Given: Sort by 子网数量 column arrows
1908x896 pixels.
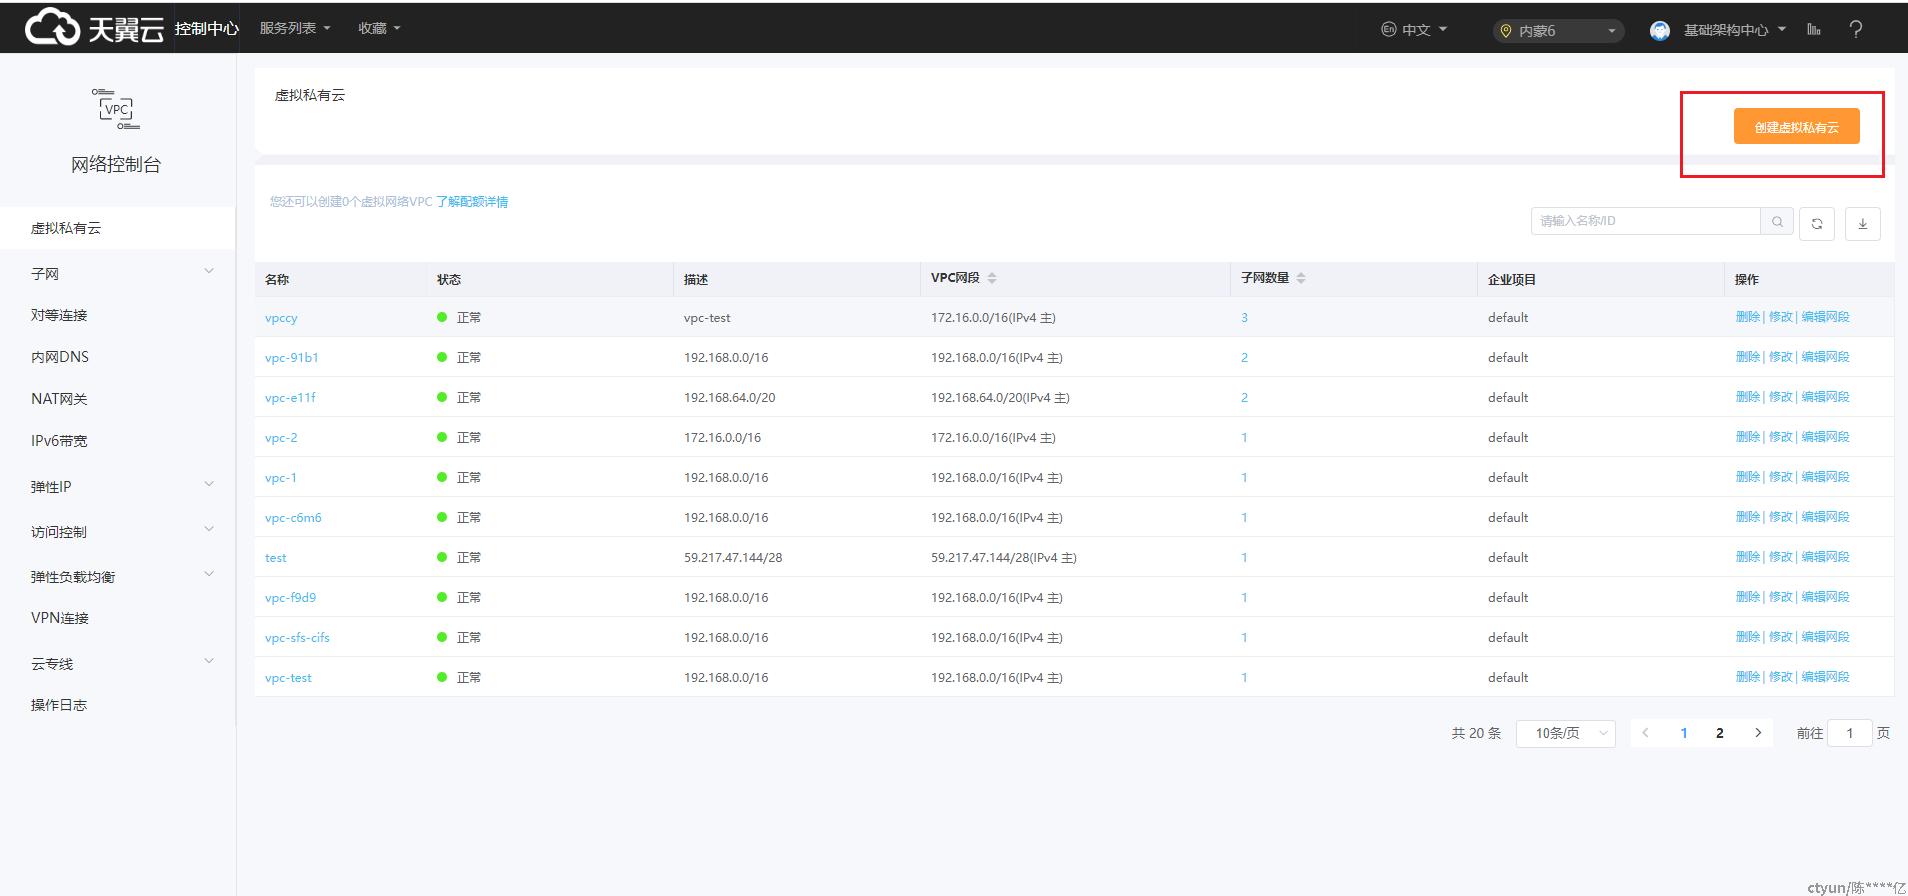Looking at the screenshot, I should [1301, 278].
